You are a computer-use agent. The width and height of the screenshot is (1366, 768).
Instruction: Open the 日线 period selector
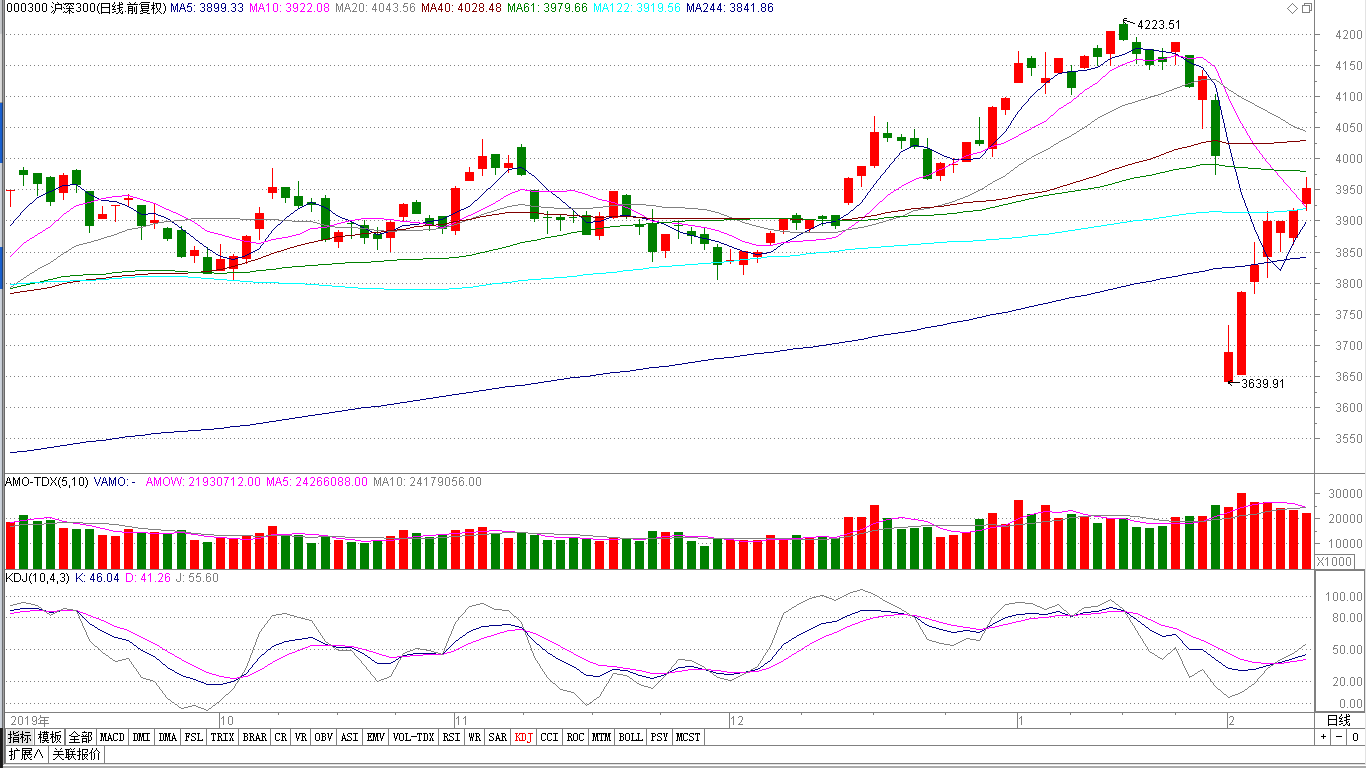click(x=1340, y=720)
